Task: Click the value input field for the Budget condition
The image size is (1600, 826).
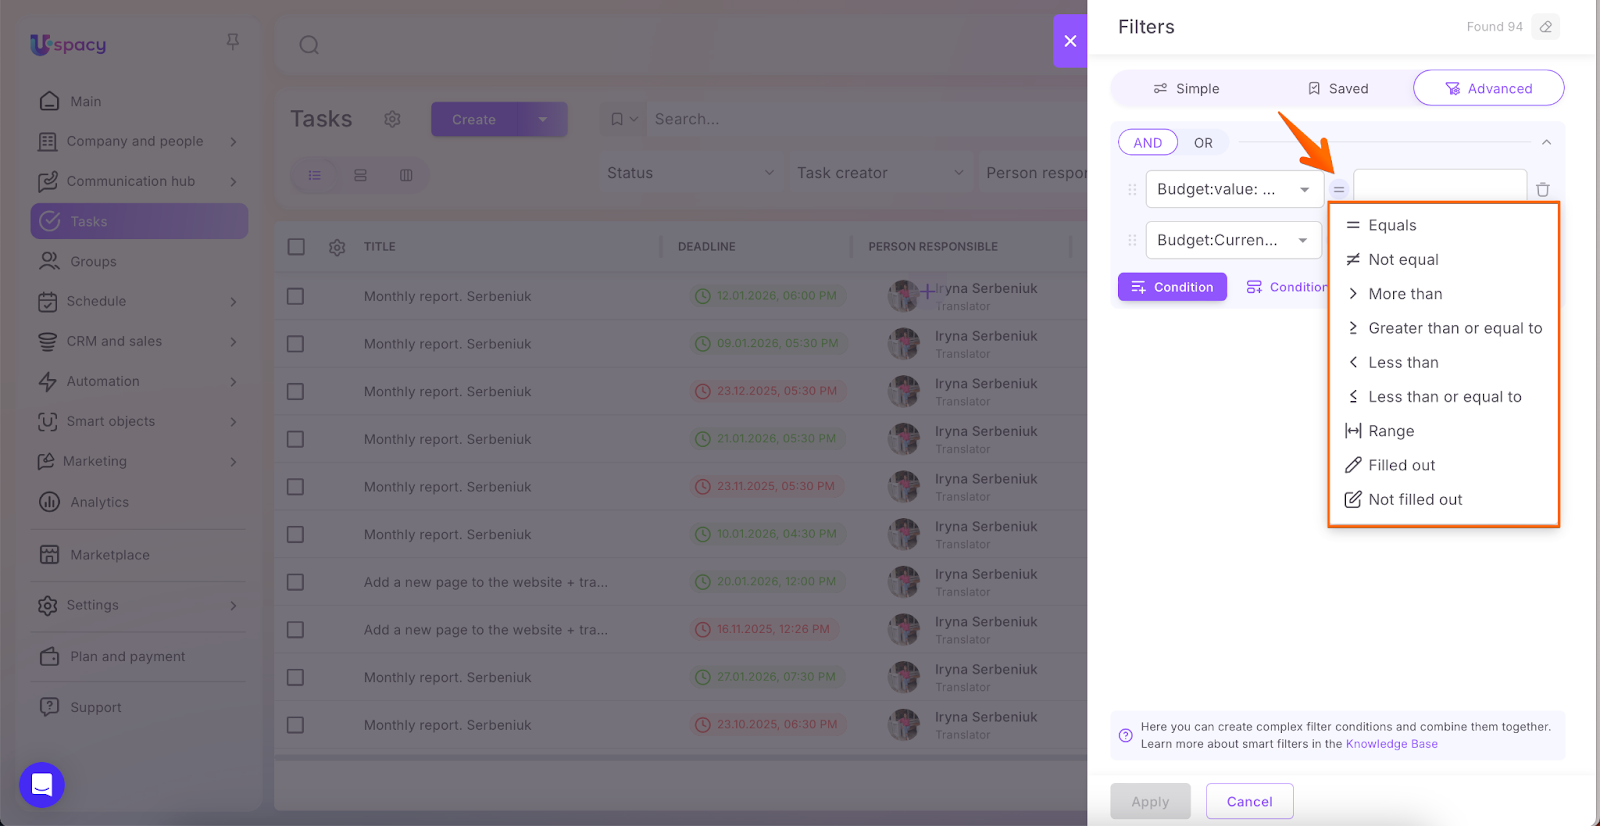Action: click(1438, 186)
